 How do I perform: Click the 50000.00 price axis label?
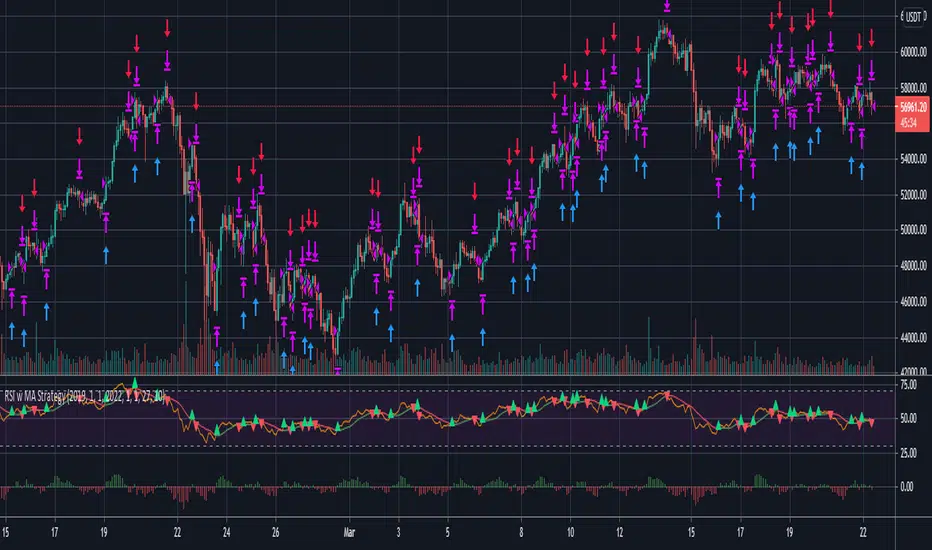coord(908,230)
